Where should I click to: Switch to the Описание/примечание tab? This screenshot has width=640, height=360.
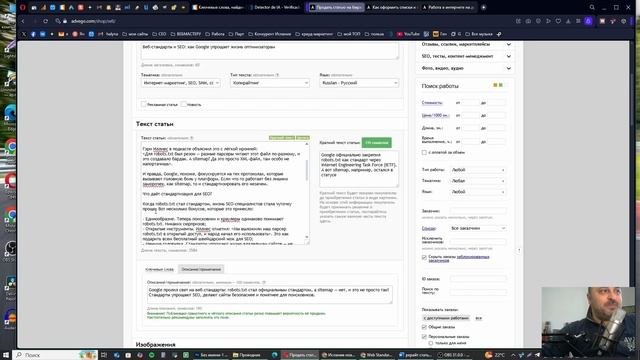pyautogui.click(x=201, y=269)
